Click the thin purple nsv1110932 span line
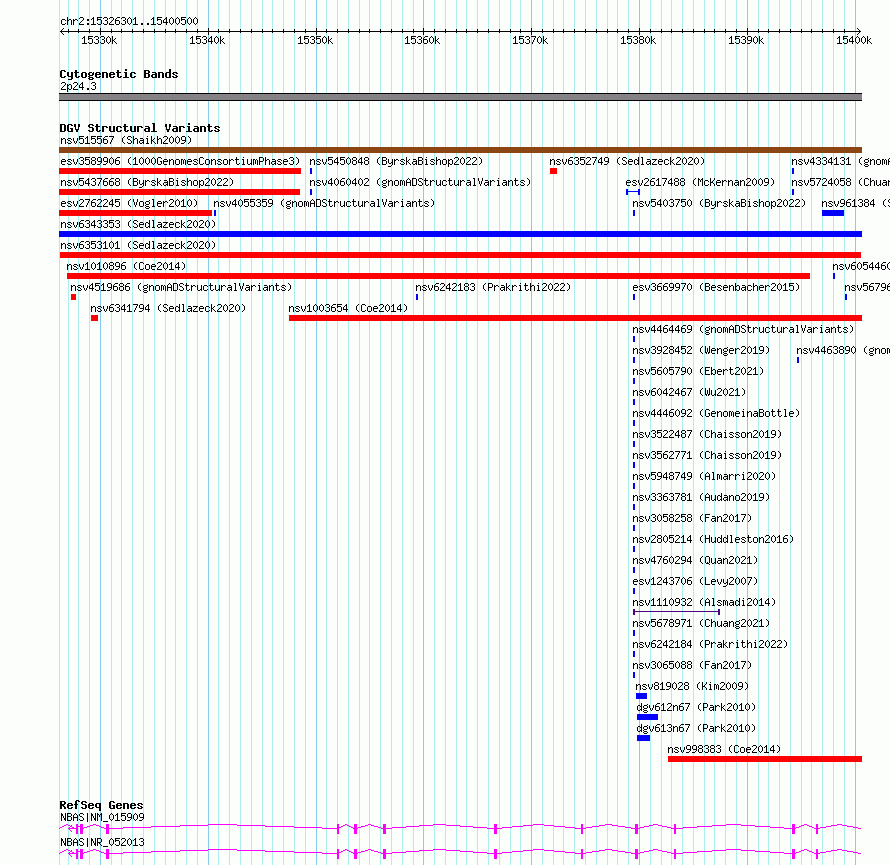The image size is (890, 865). tap(677, 612)
